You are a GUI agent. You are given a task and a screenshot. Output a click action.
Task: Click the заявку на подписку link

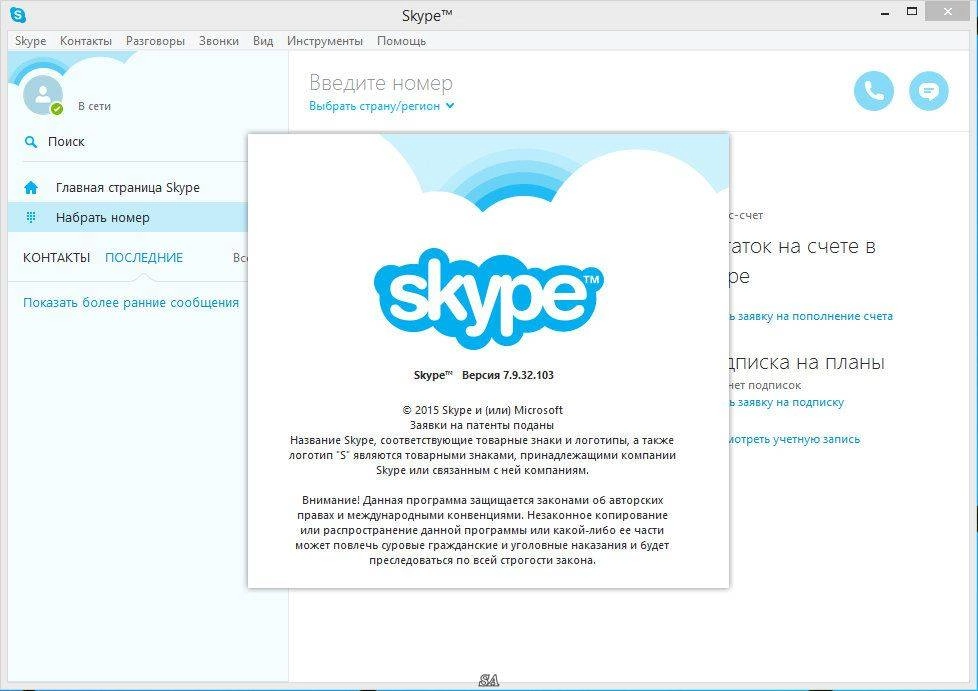(790, 402)
